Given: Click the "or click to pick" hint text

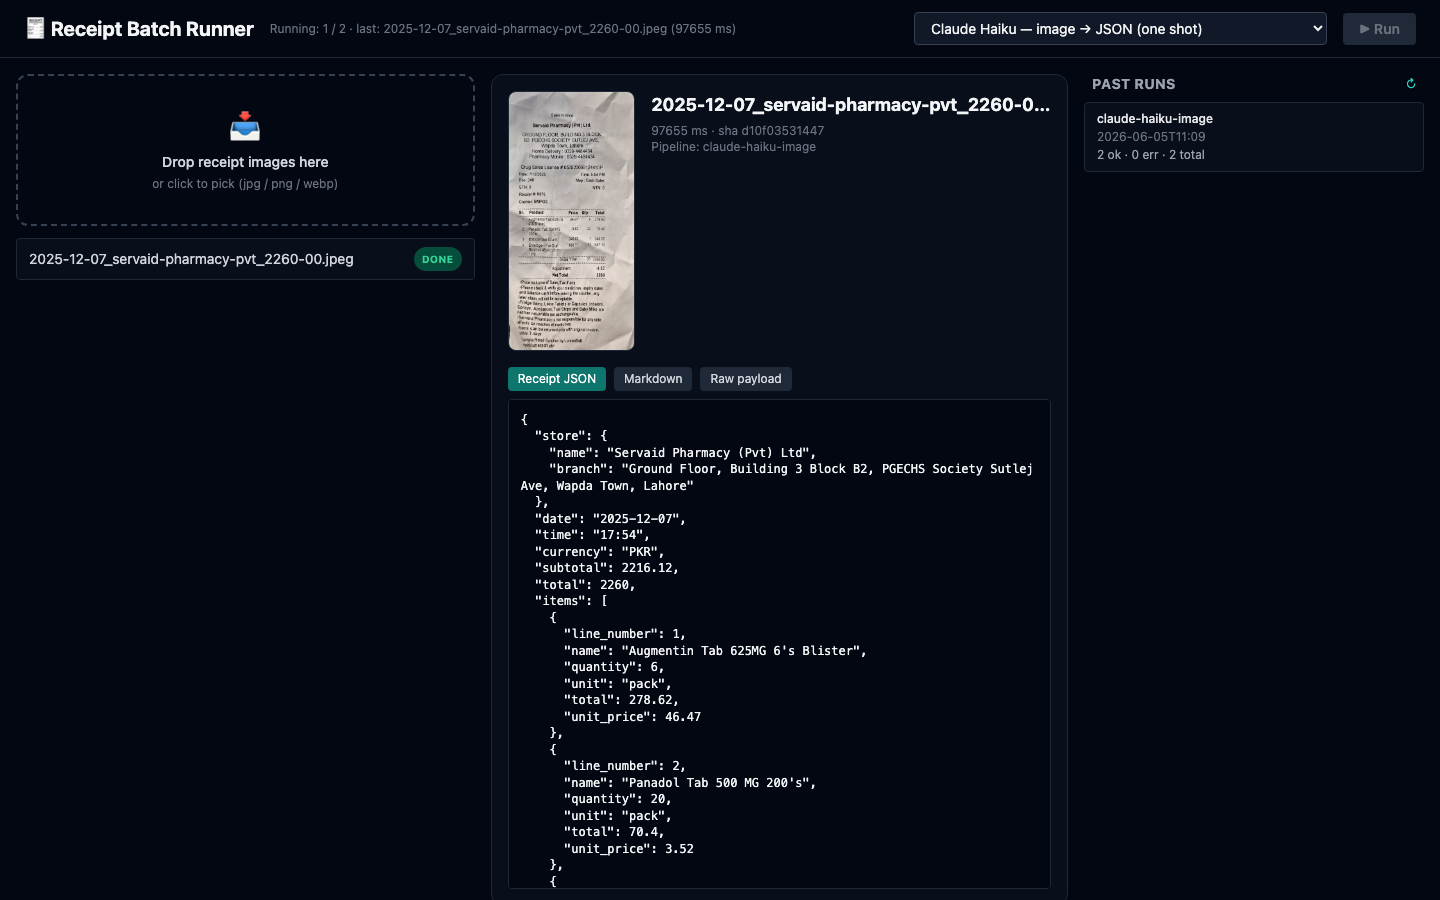Looking at the screenshot, I should pos(245,184).
